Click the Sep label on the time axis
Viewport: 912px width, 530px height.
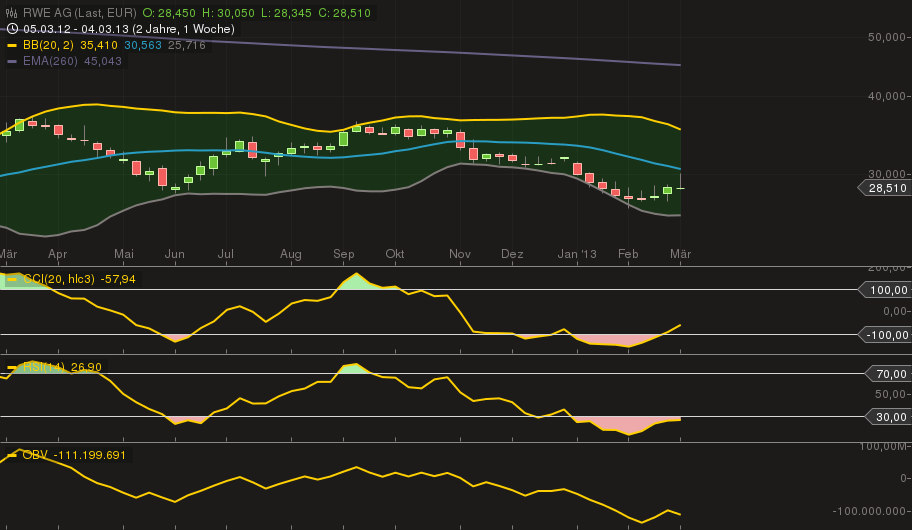tap(344, 254)
